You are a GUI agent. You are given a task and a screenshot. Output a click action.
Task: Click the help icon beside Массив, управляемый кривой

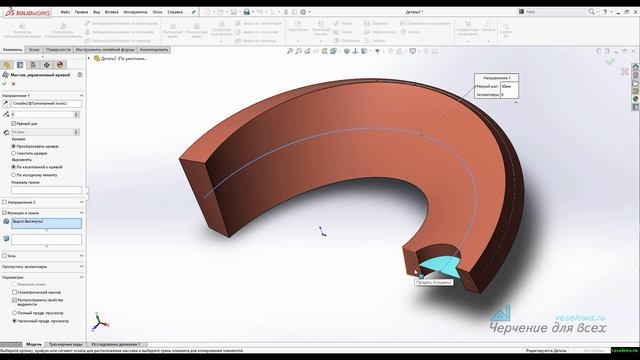click(80, 75)
